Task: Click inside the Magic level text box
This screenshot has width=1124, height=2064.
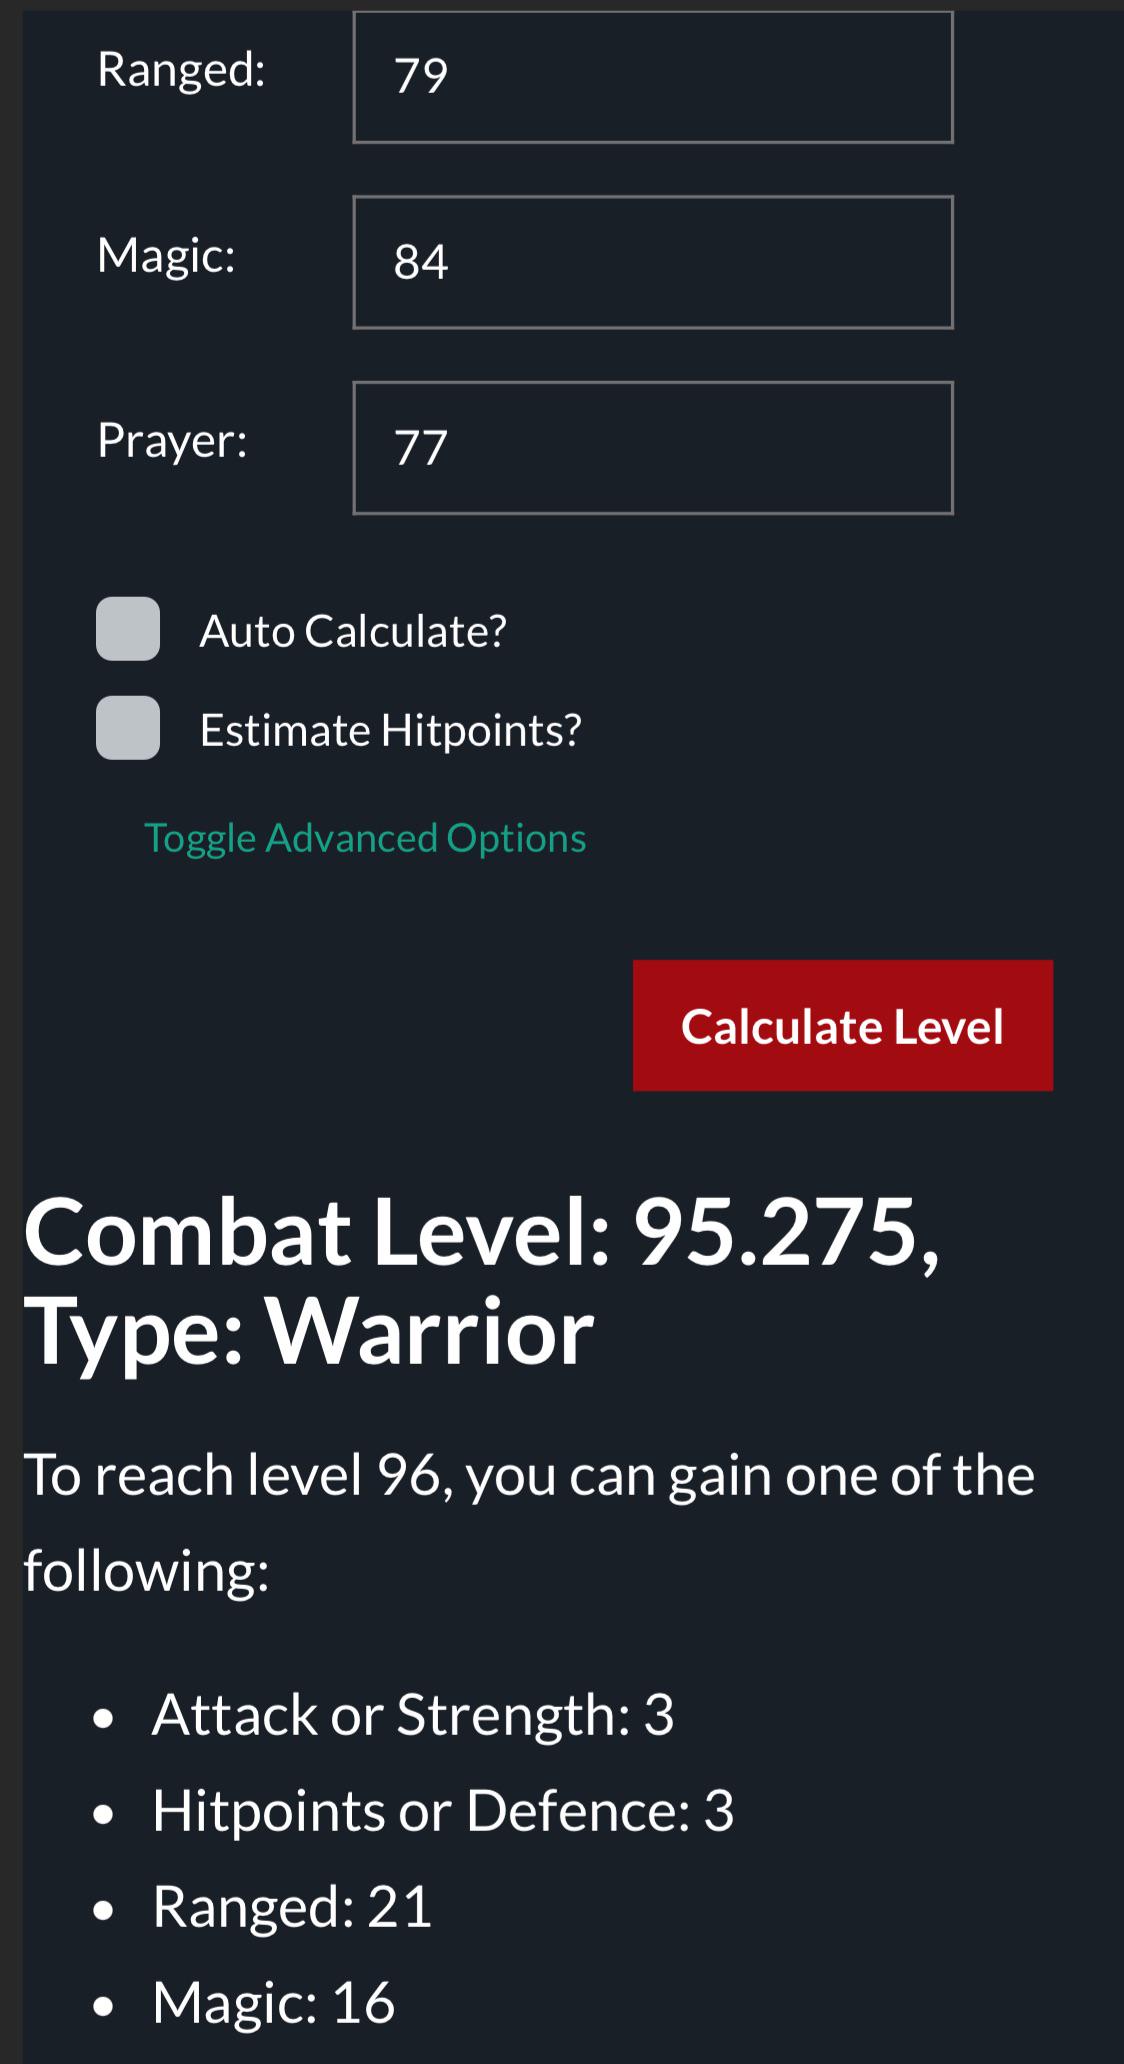Action: click(652, 262)
